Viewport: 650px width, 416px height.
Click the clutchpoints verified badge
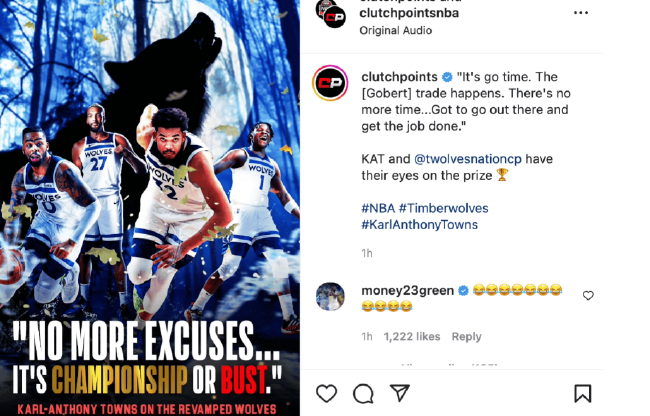coord(447,77)
